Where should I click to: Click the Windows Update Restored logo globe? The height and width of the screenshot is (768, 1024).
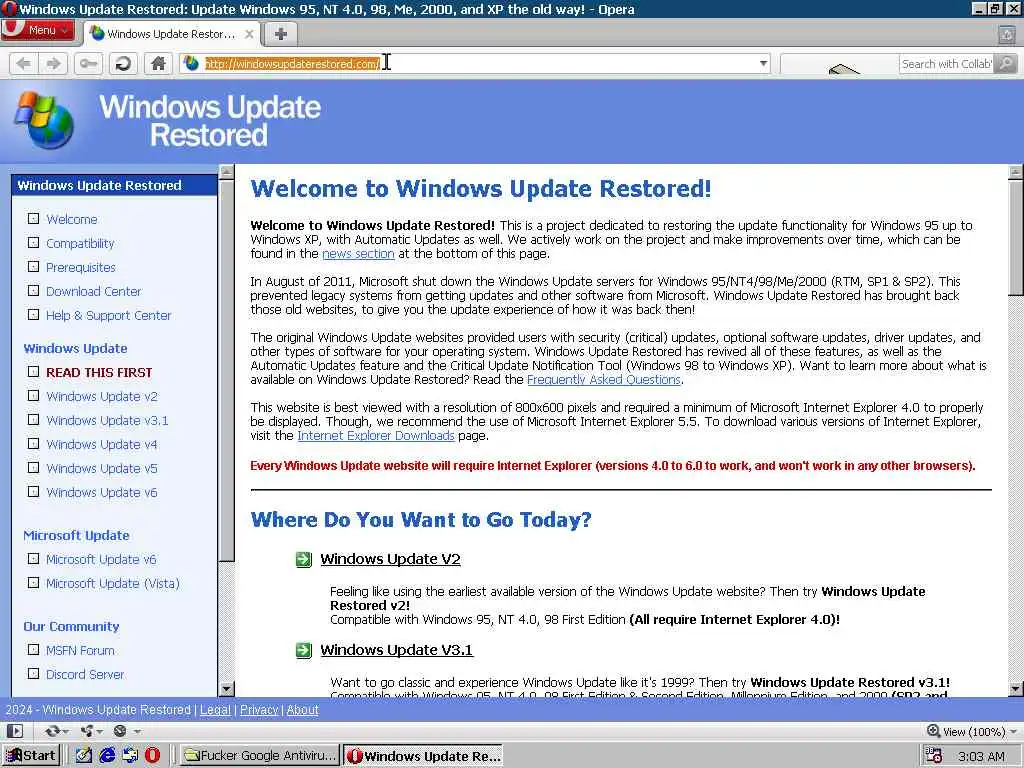(x=44, y=120)
